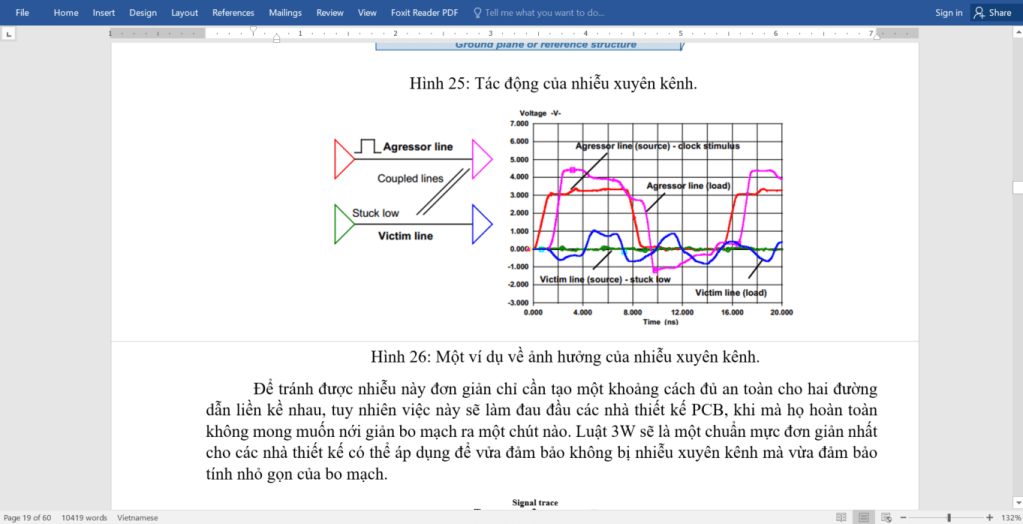Switch to Web Layout view
Viewport: 1023px width, 524px height.
coord(888,517)
